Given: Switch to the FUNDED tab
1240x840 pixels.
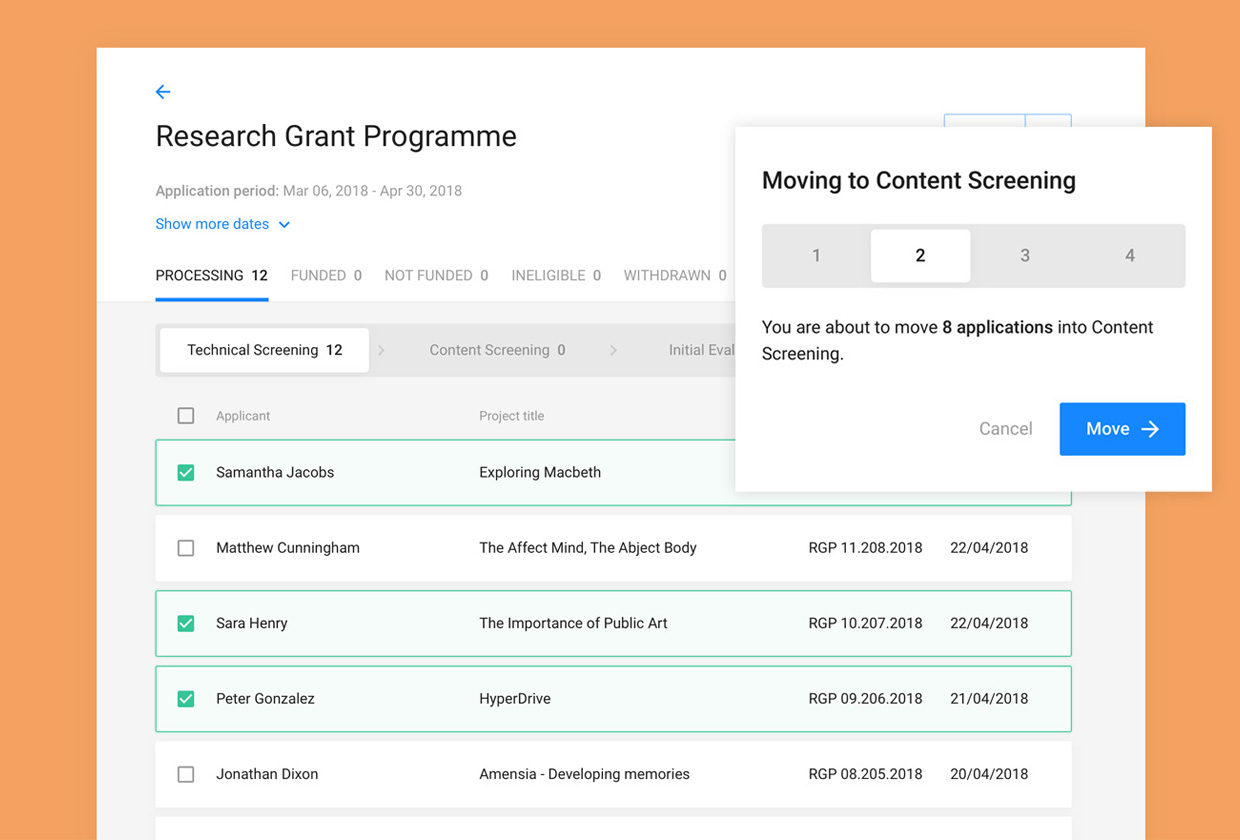Looking at the screenshot, I should pos(326,275).
